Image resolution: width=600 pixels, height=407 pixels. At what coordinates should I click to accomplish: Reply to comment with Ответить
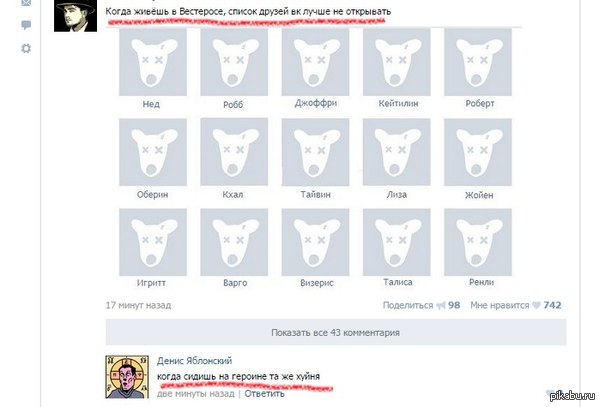tap(264, 394)
